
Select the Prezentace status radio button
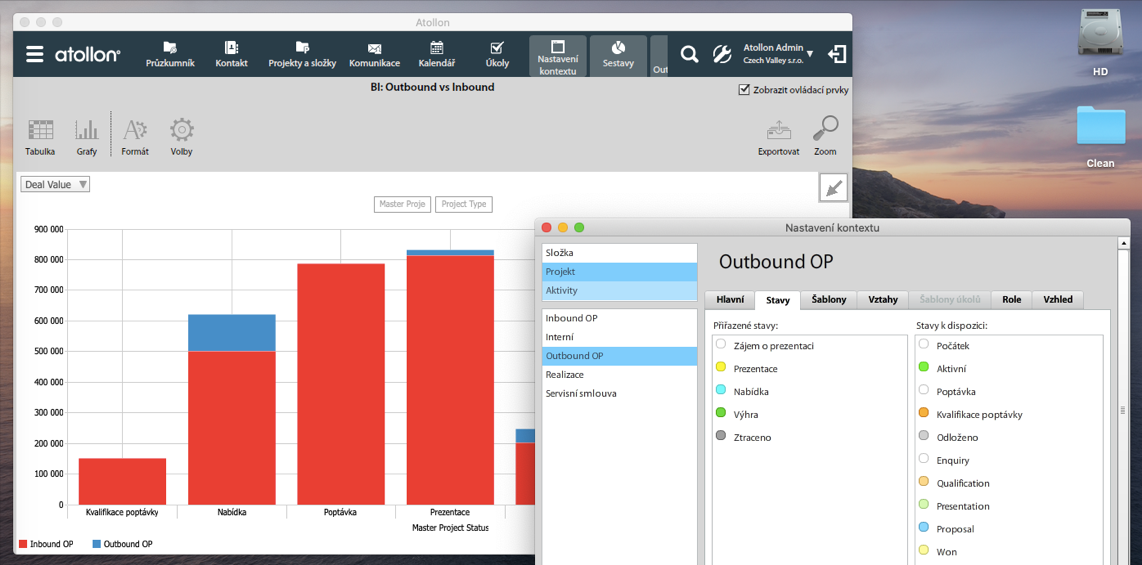(721, 367)
